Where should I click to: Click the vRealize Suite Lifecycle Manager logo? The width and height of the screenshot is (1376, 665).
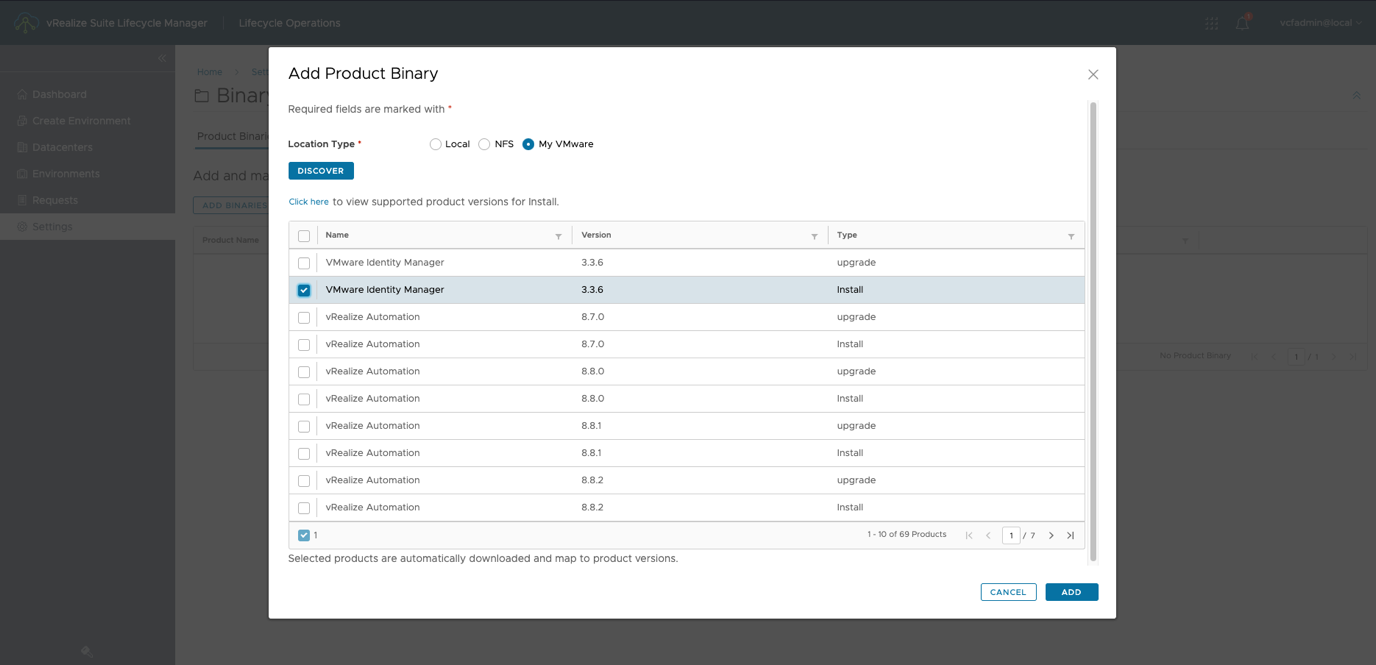[26, 22]
